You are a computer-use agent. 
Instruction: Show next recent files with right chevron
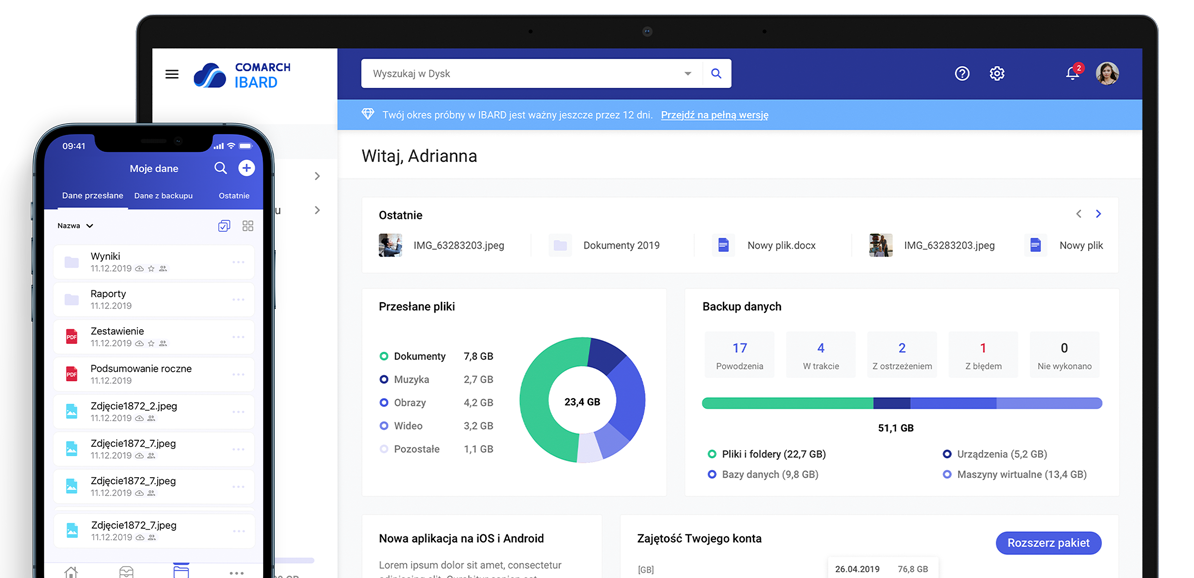tap(1098, 214)
